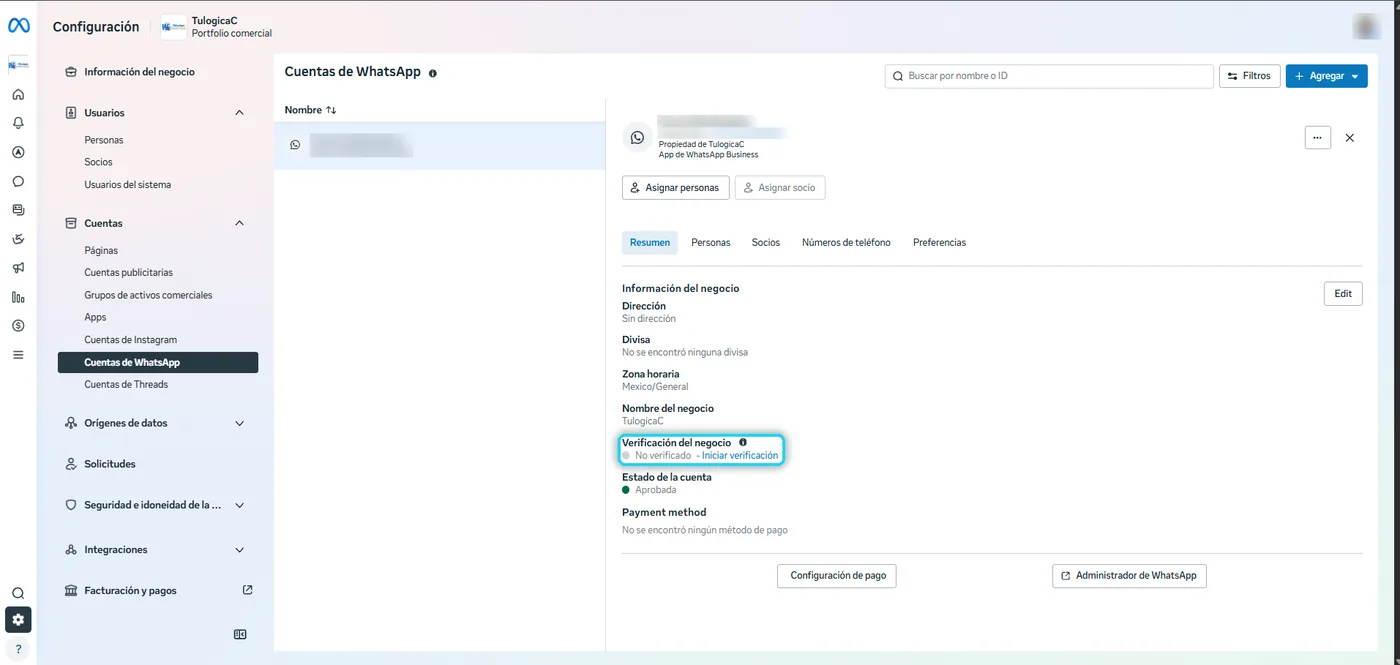Sort accounts by Nombre arrows
The image size is (1400, 665).
coord(331,110)
